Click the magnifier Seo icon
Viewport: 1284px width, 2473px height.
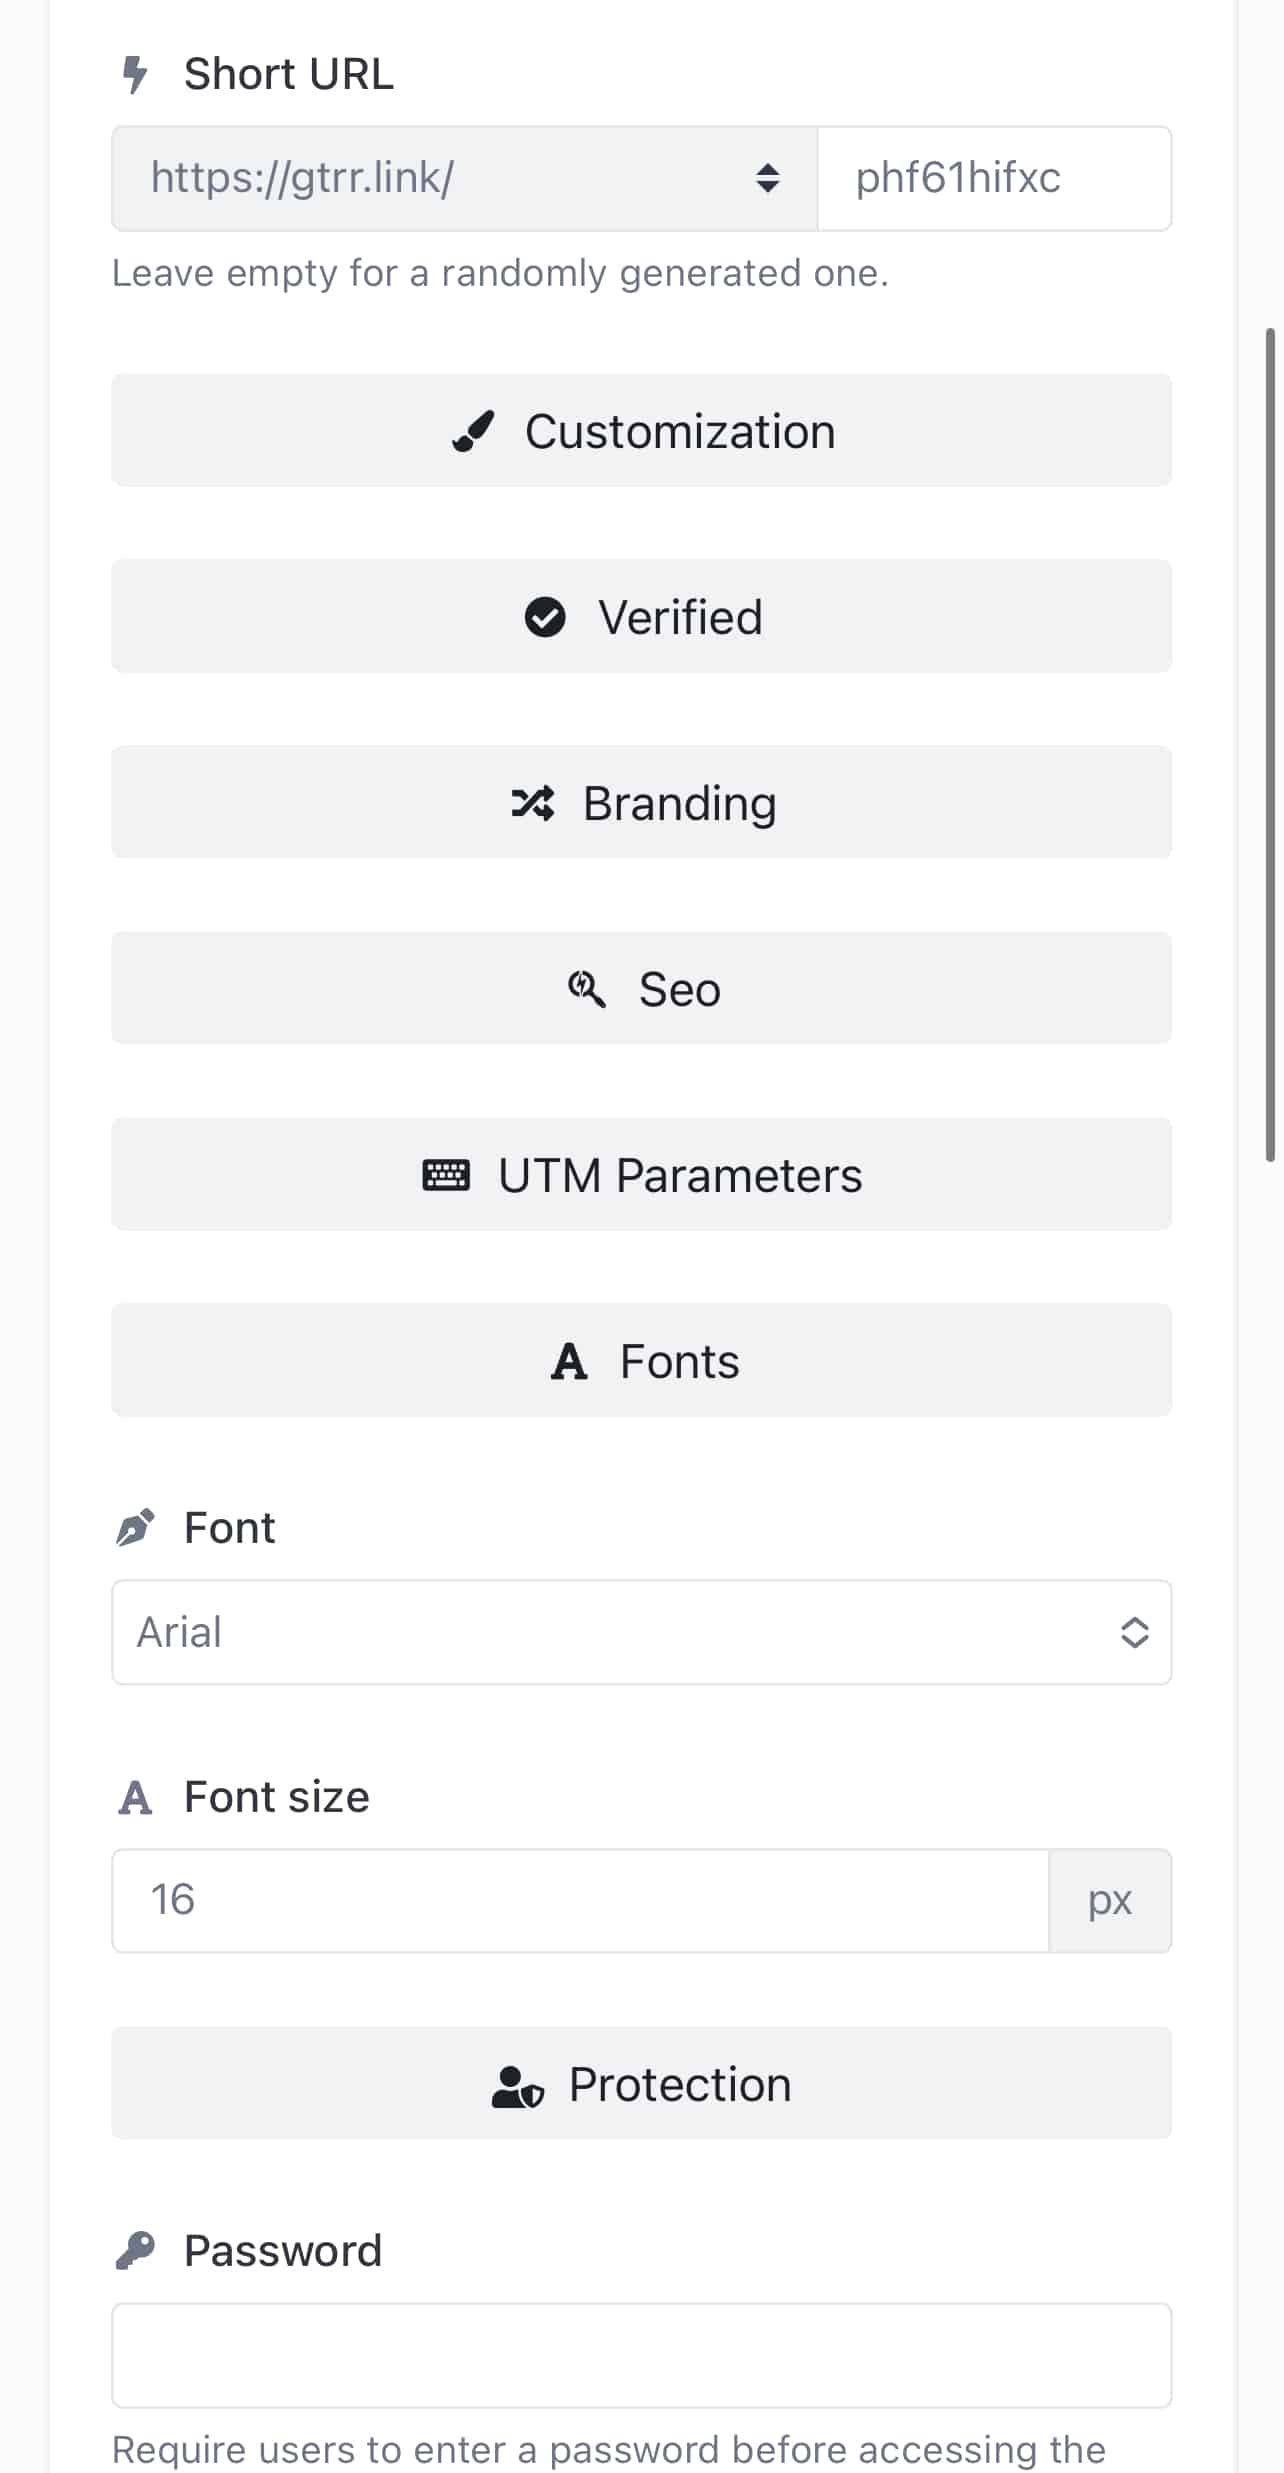point(586,989)
